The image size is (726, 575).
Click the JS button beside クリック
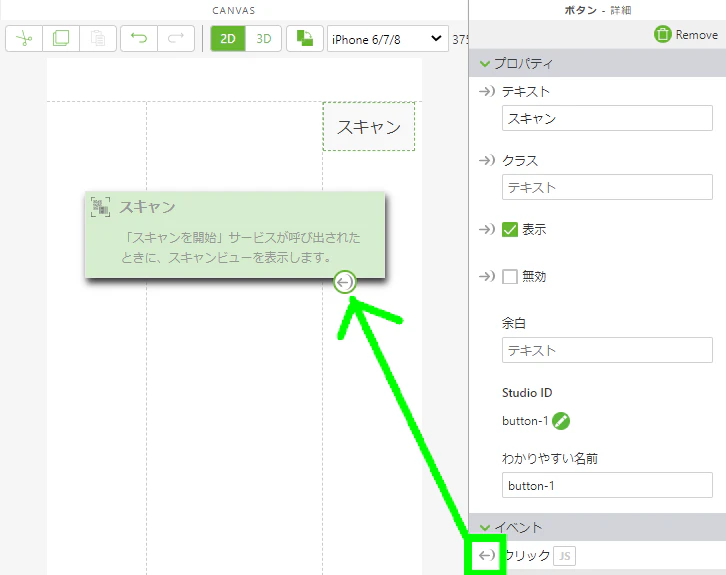[564, 556]
